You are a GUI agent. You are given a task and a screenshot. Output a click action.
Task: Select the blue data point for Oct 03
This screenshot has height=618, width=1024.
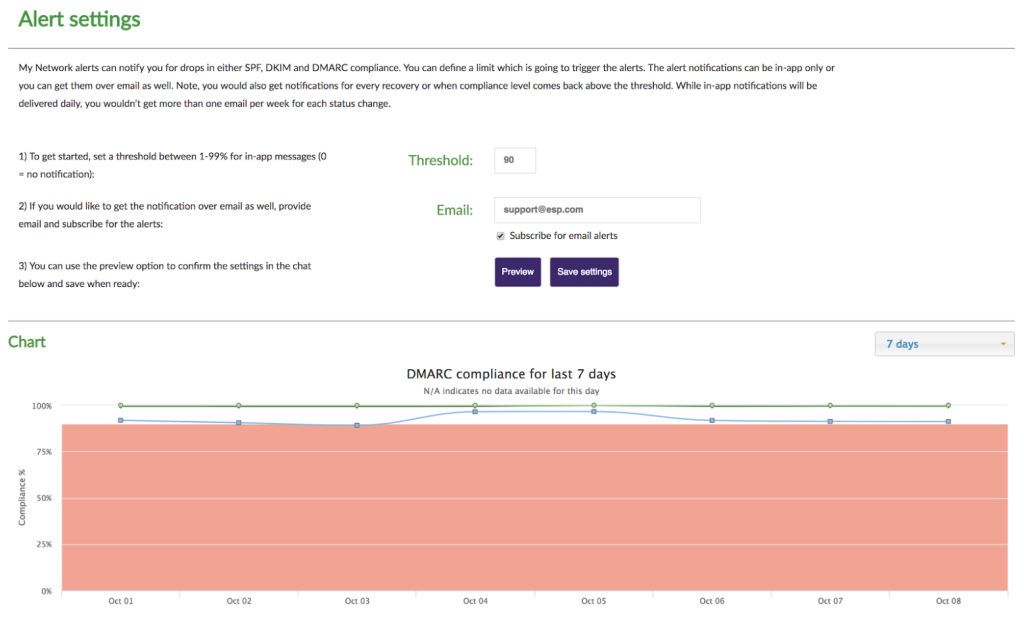click(357, 425)
